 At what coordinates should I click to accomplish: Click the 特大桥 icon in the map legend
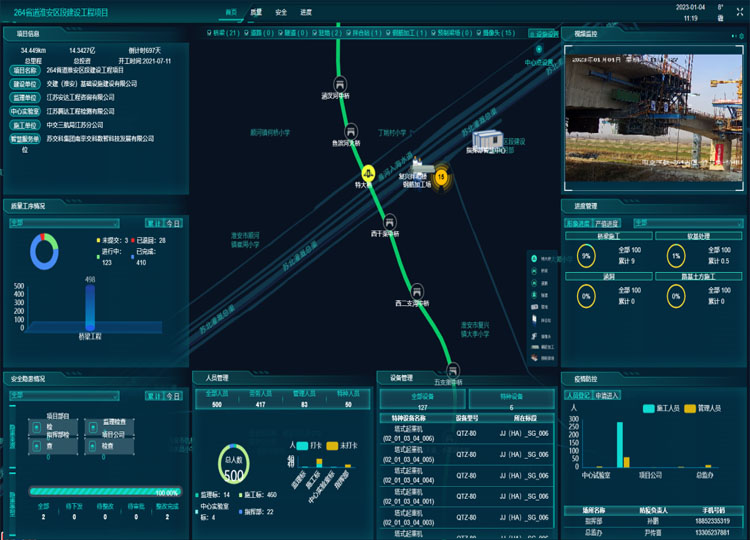click(x=534, y=259)
